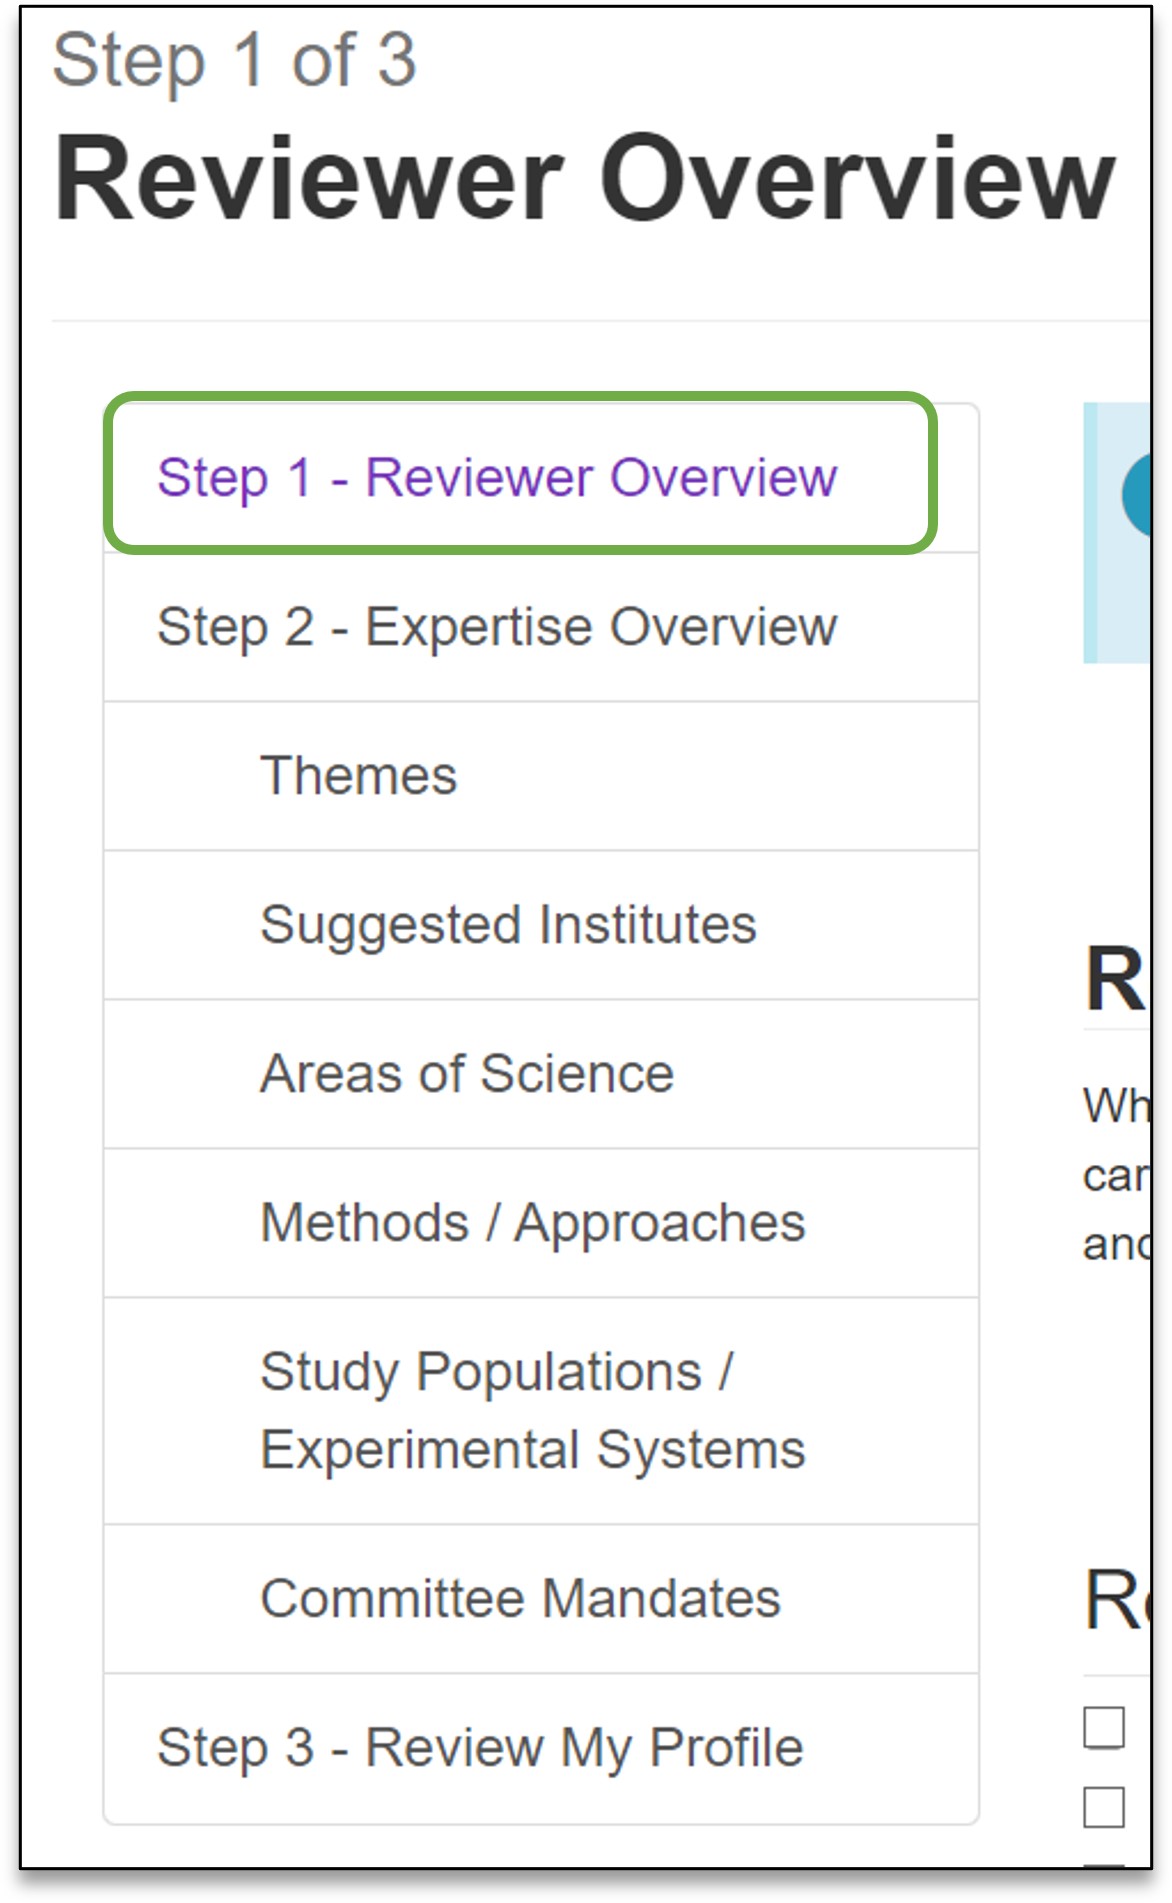Screen dimensions: 1172x1903
Task: Click the "Step 1 of 3" progress label
Action: tap(234, 60)
